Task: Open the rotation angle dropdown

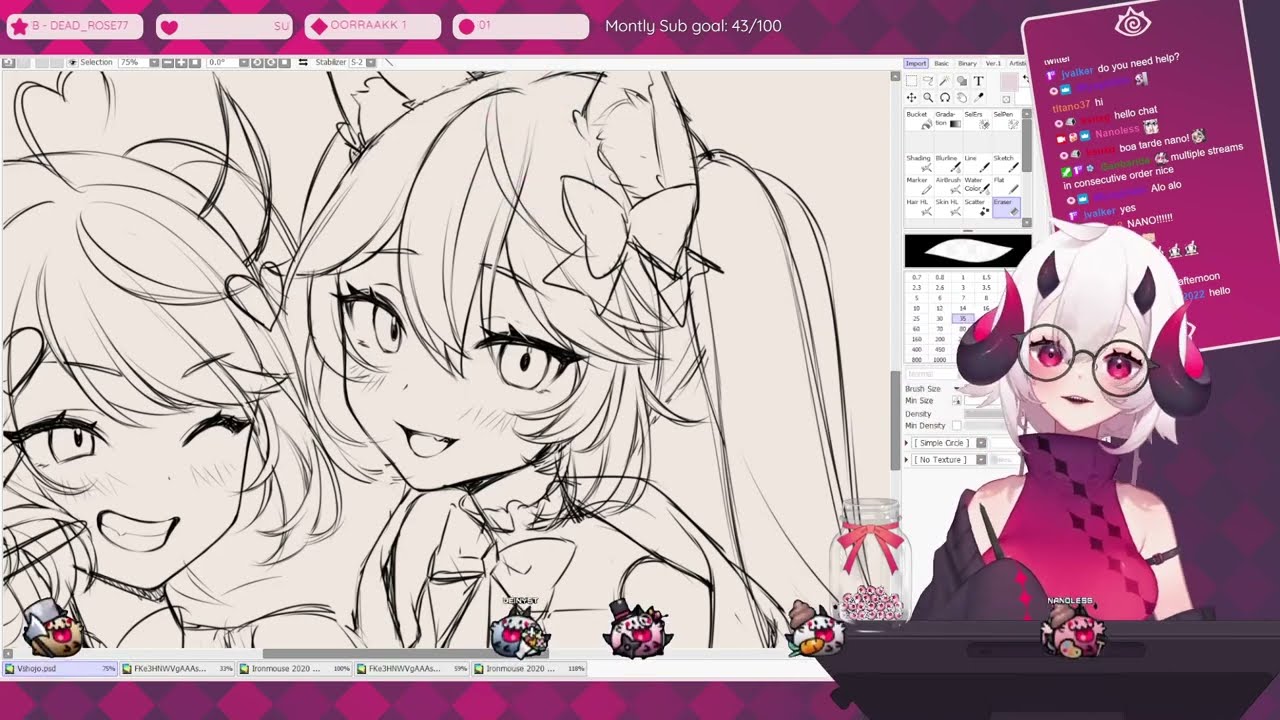Action: point(246,62)
